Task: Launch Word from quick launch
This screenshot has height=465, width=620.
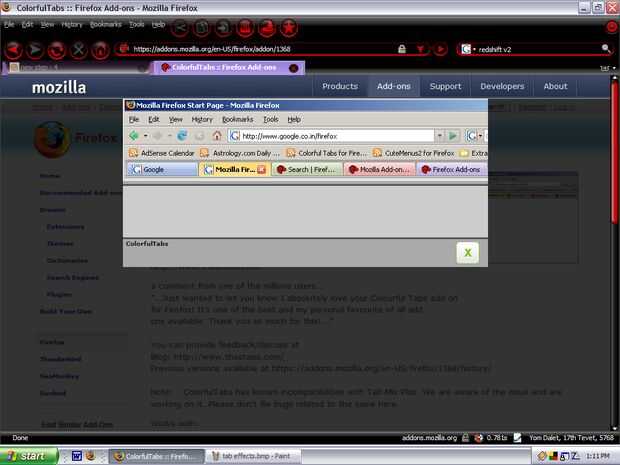Action: point(77,456)
